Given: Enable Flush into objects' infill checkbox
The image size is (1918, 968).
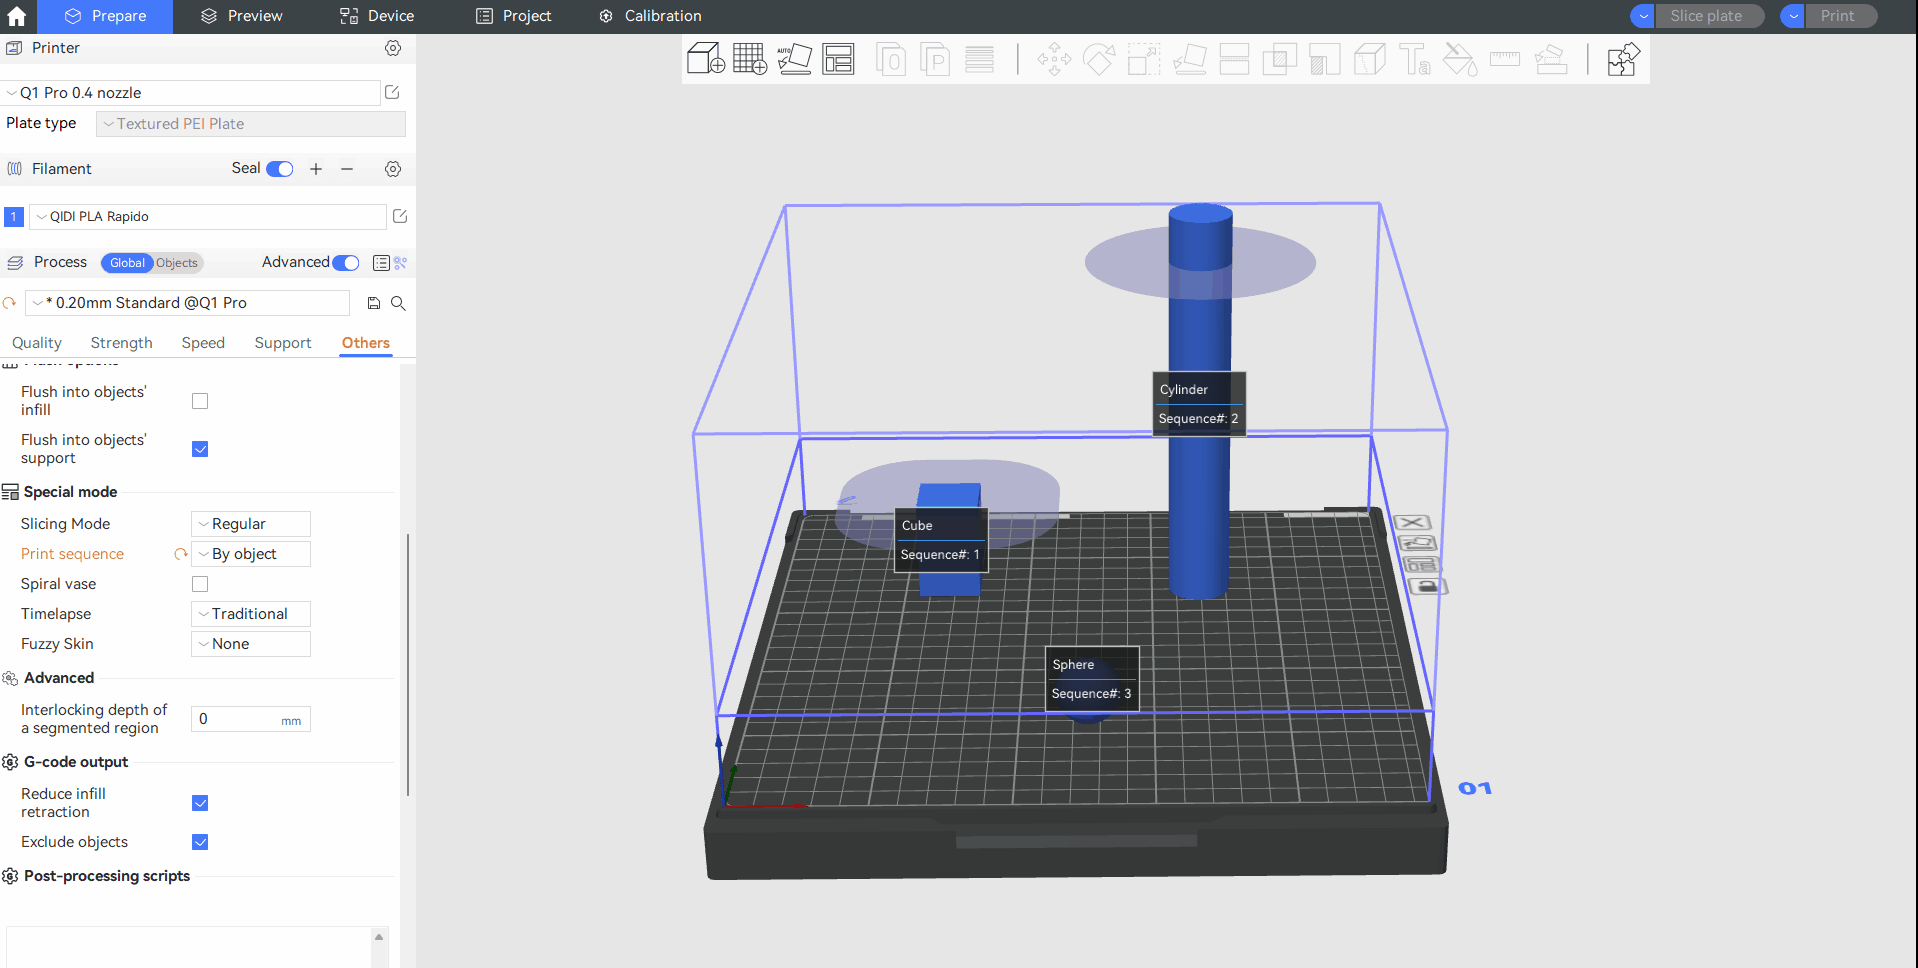Looking at the screenshot, I should point(200,401).
